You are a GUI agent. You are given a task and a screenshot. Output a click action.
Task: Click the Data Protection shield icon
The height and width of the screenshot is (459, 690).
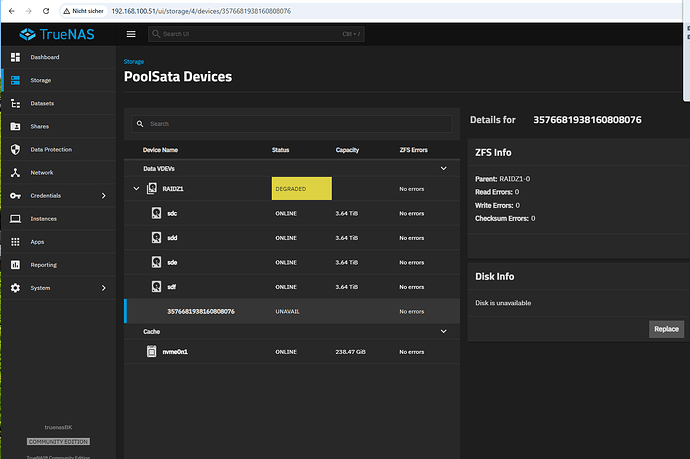[15, 150]
